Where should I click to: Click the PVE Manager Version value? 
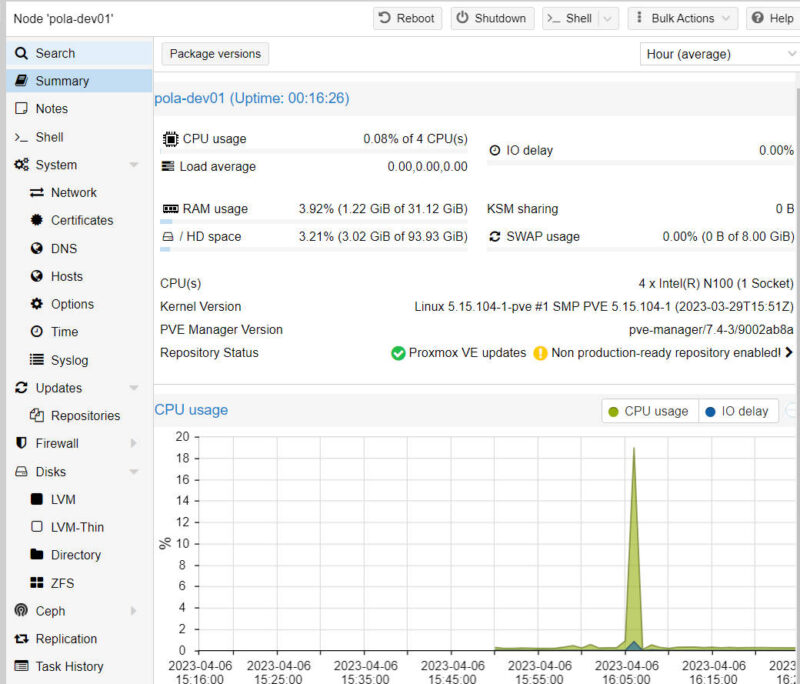711,330
